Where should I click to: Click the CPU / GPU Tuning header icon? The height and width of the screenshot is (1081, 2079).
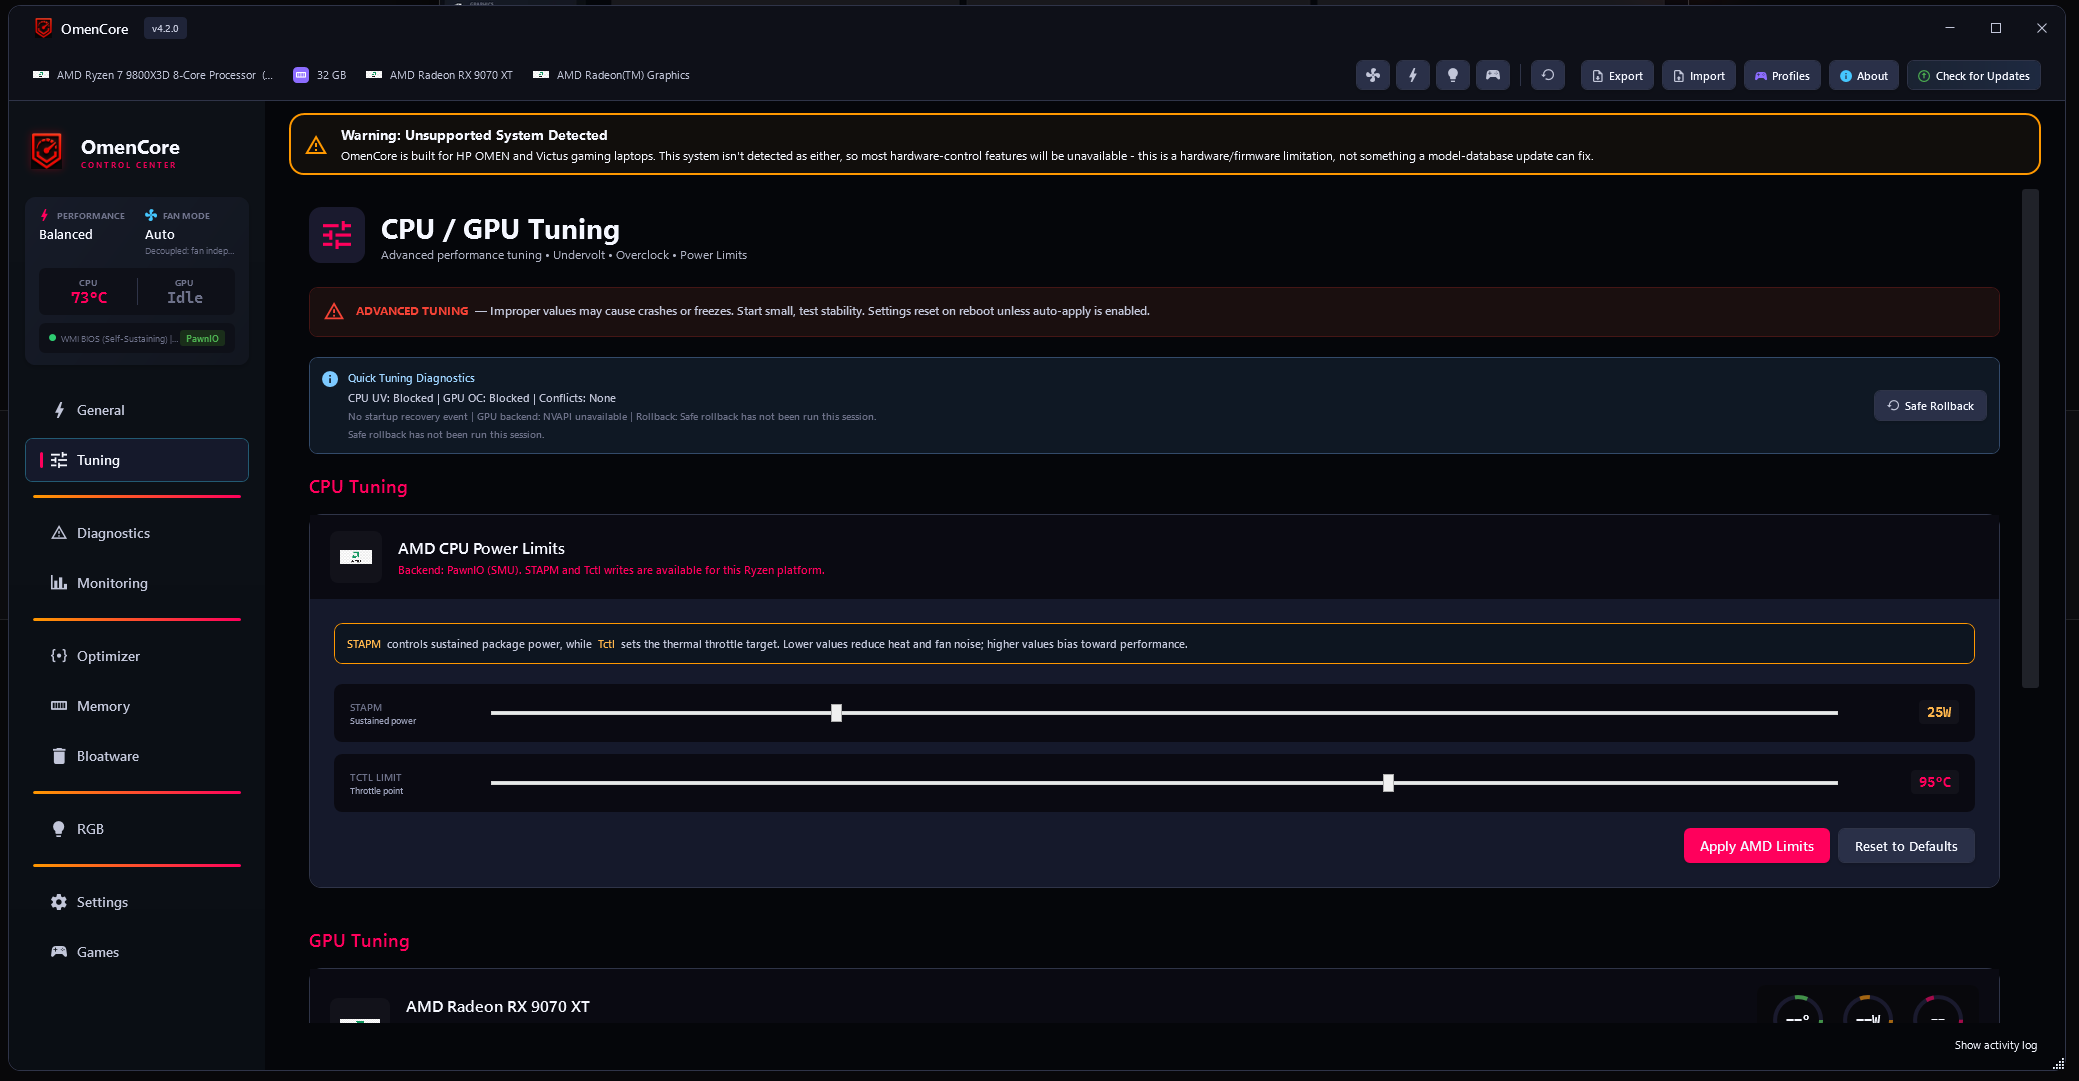click(337, 235)
